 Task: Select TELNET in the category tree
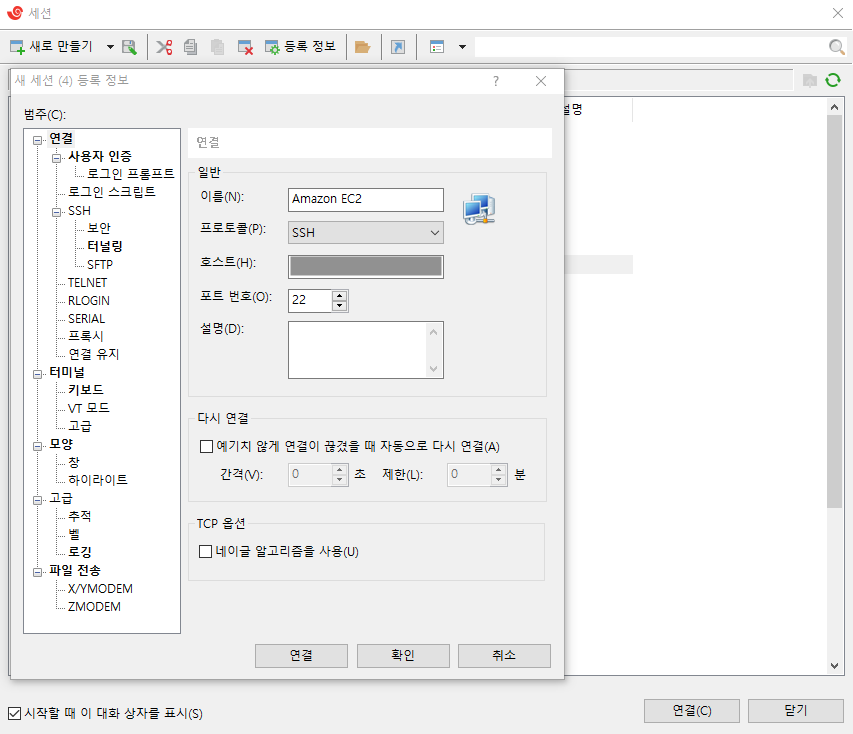(87, 282)
